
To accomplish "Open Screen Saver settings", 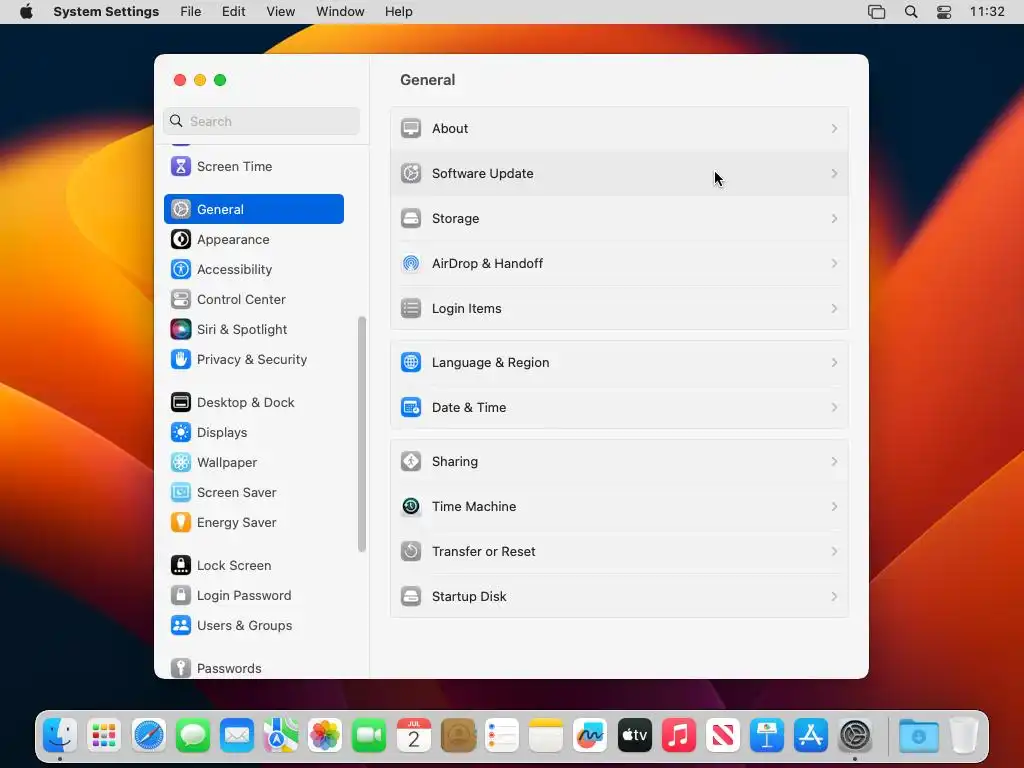I will point(253,493).
